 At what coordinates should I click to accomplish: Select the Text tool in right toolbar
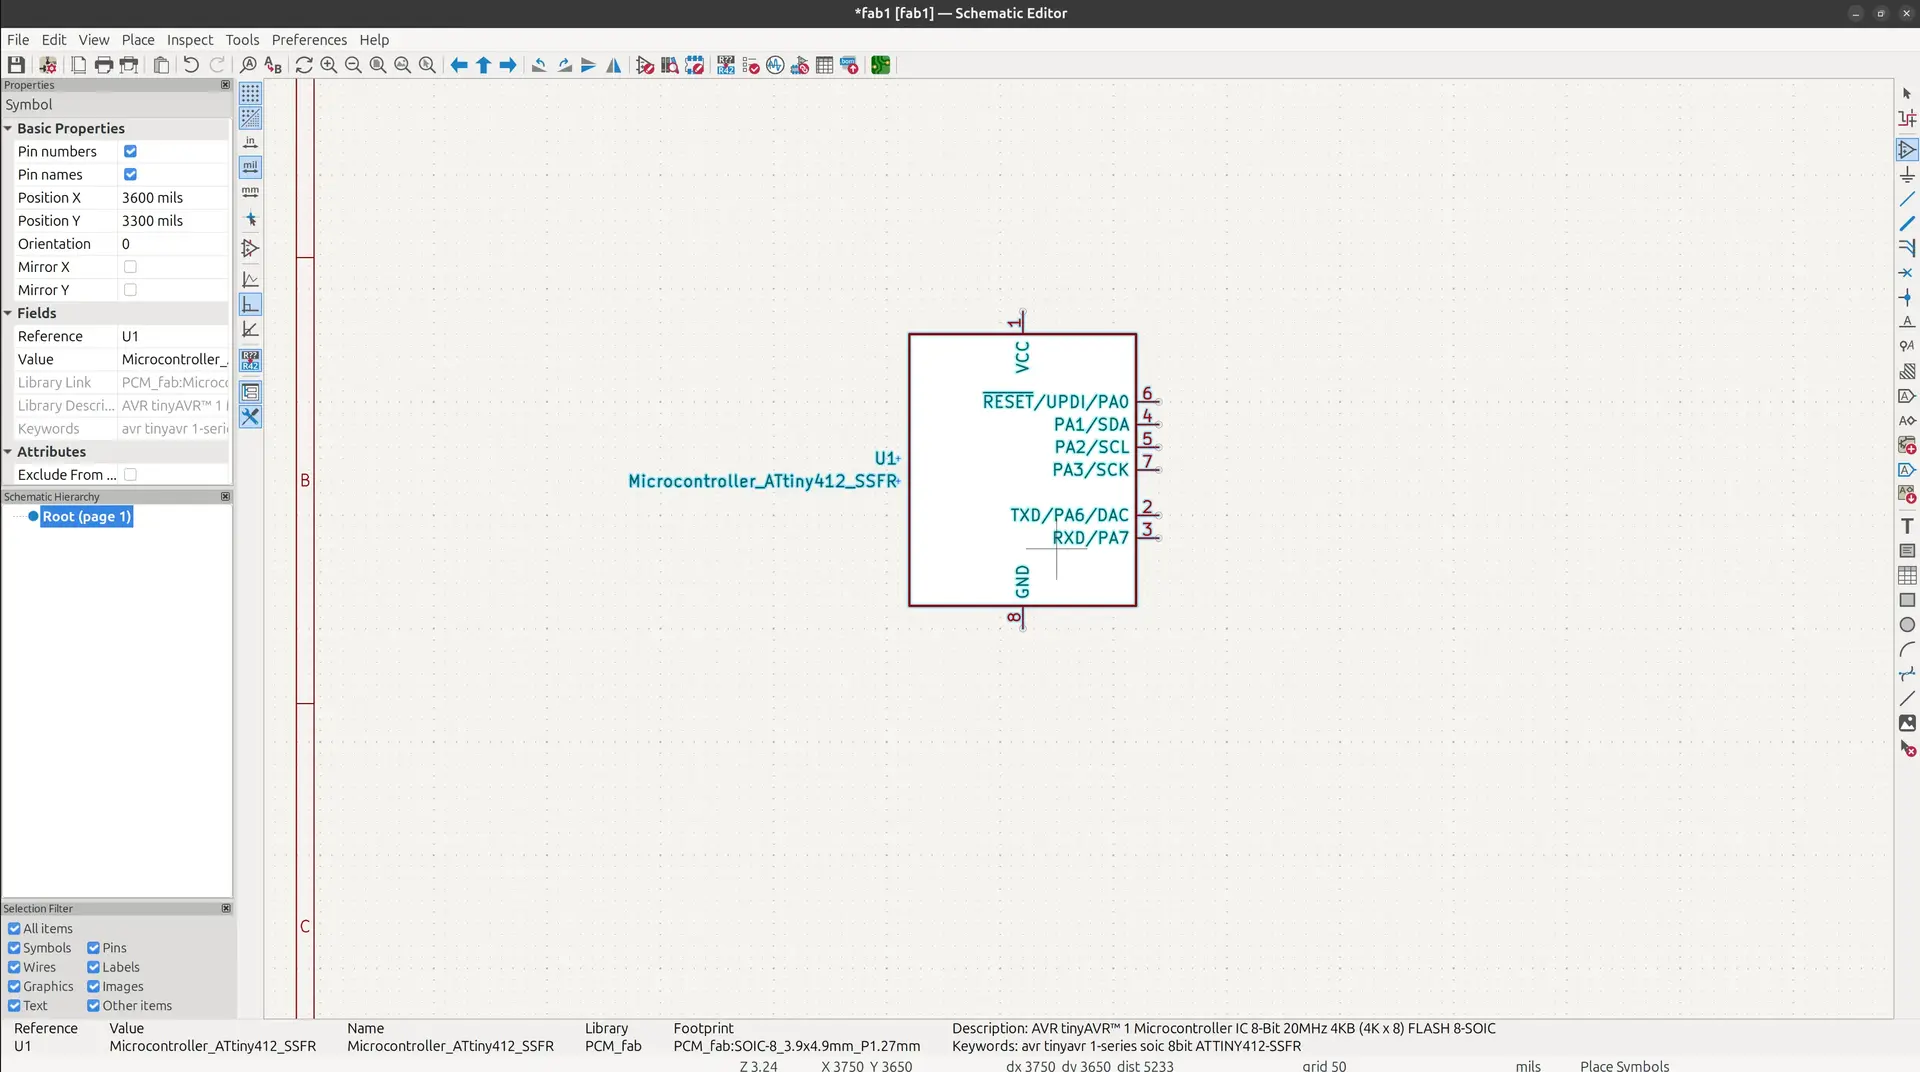1907,526
